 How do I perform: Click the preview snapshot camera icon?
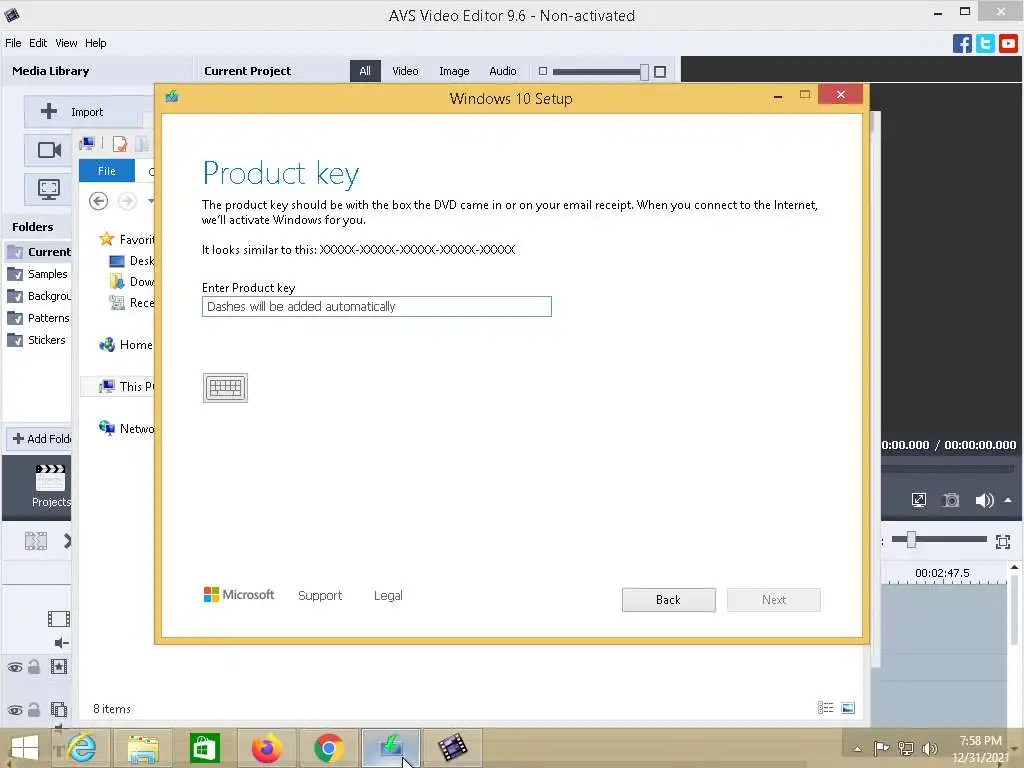click(x=951, y=501)
